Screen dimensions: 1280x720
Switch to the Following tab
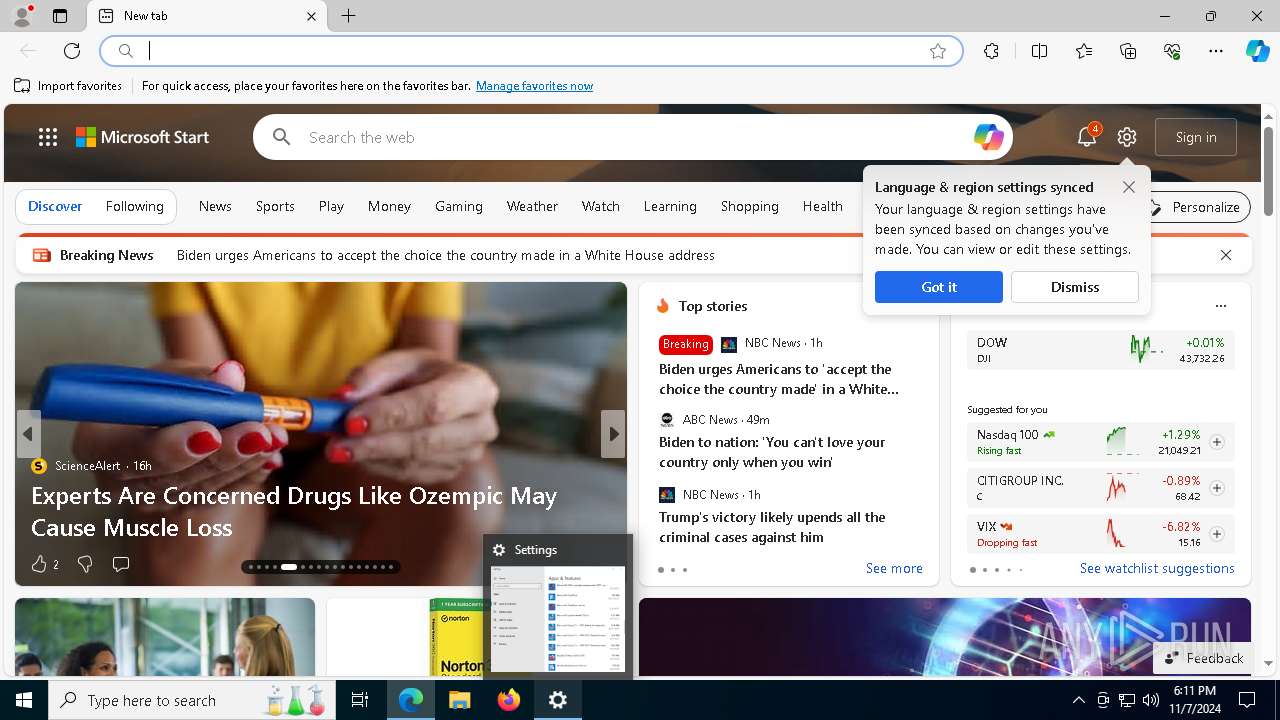point(134,206)
